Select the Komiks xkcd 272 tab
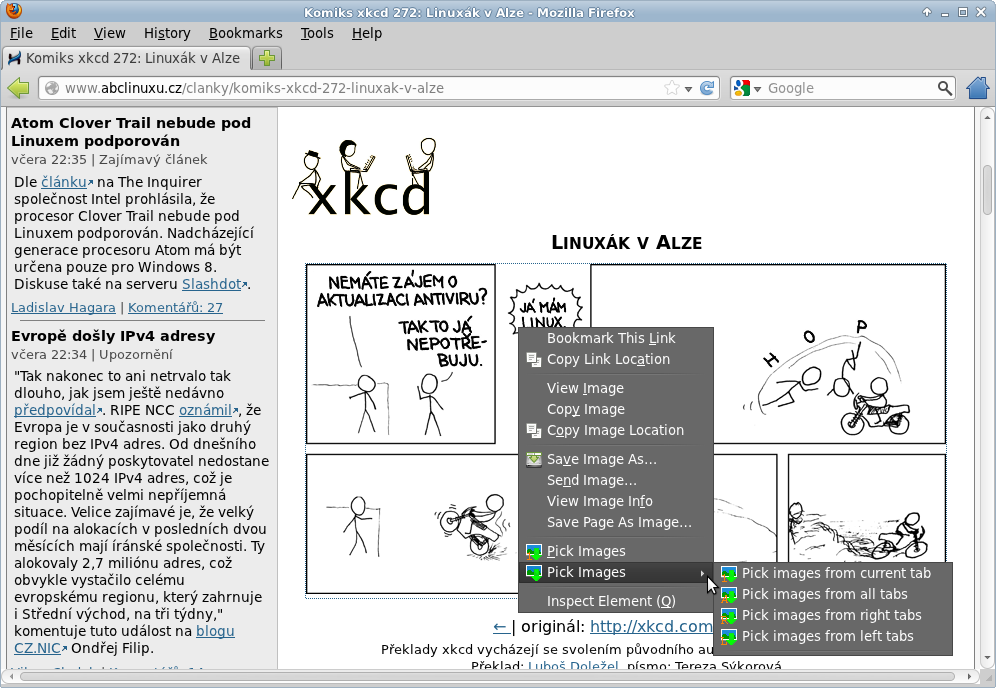 pyautogui.click(x=125, y=58)
